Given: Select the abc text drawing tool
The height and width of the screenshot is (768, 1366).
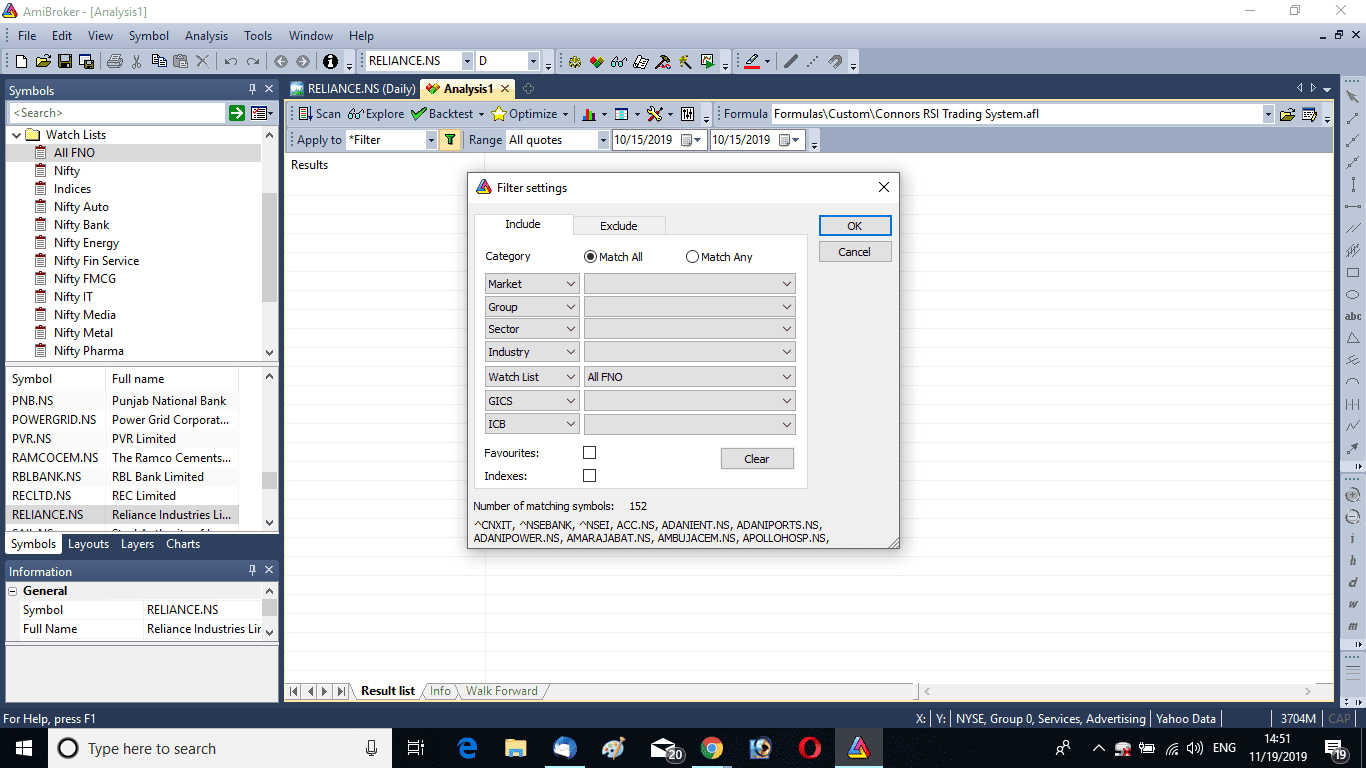Looking at the screenshot, I should click(1353, 316).
